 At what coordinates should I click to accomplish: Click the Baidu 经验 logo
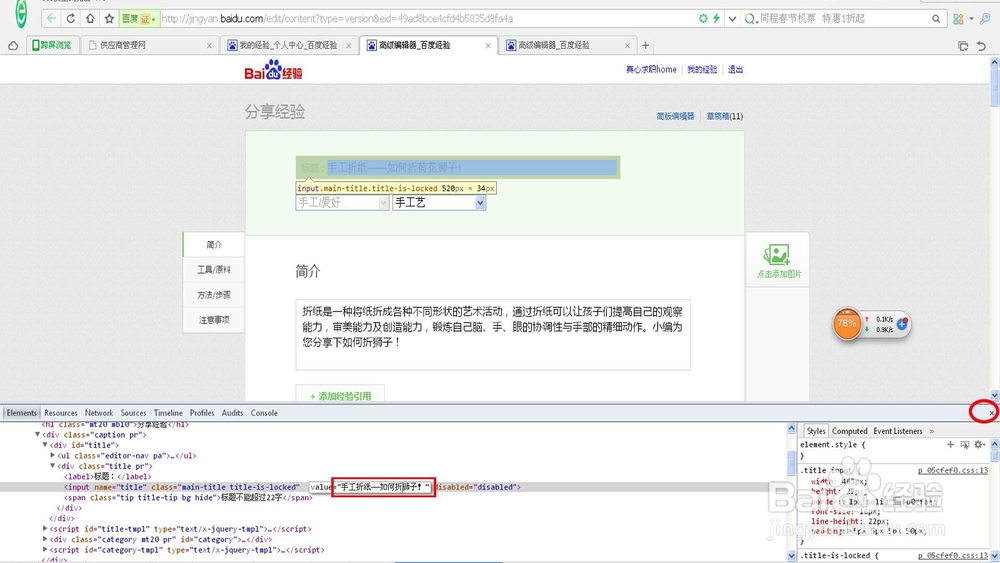(274, 70)
